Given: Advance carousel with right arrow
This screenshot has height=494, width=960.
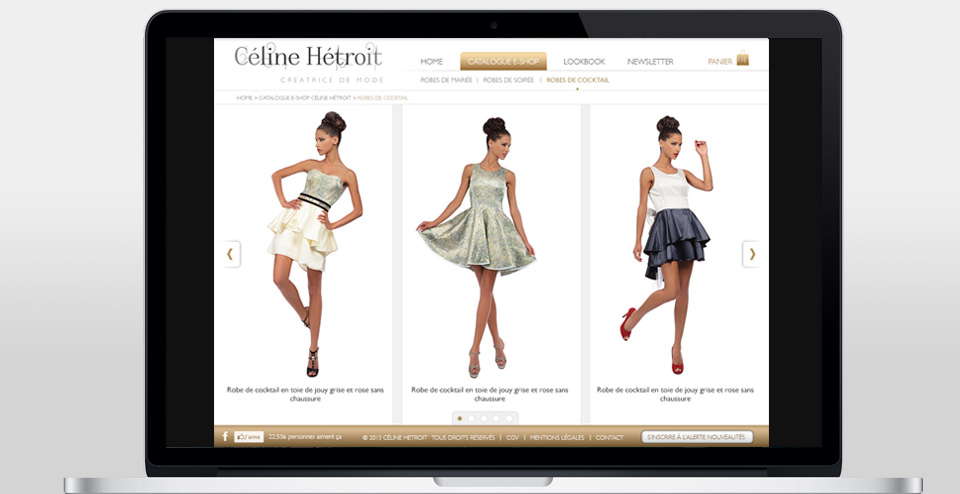Looking at the screenshot, I should 752,254.
